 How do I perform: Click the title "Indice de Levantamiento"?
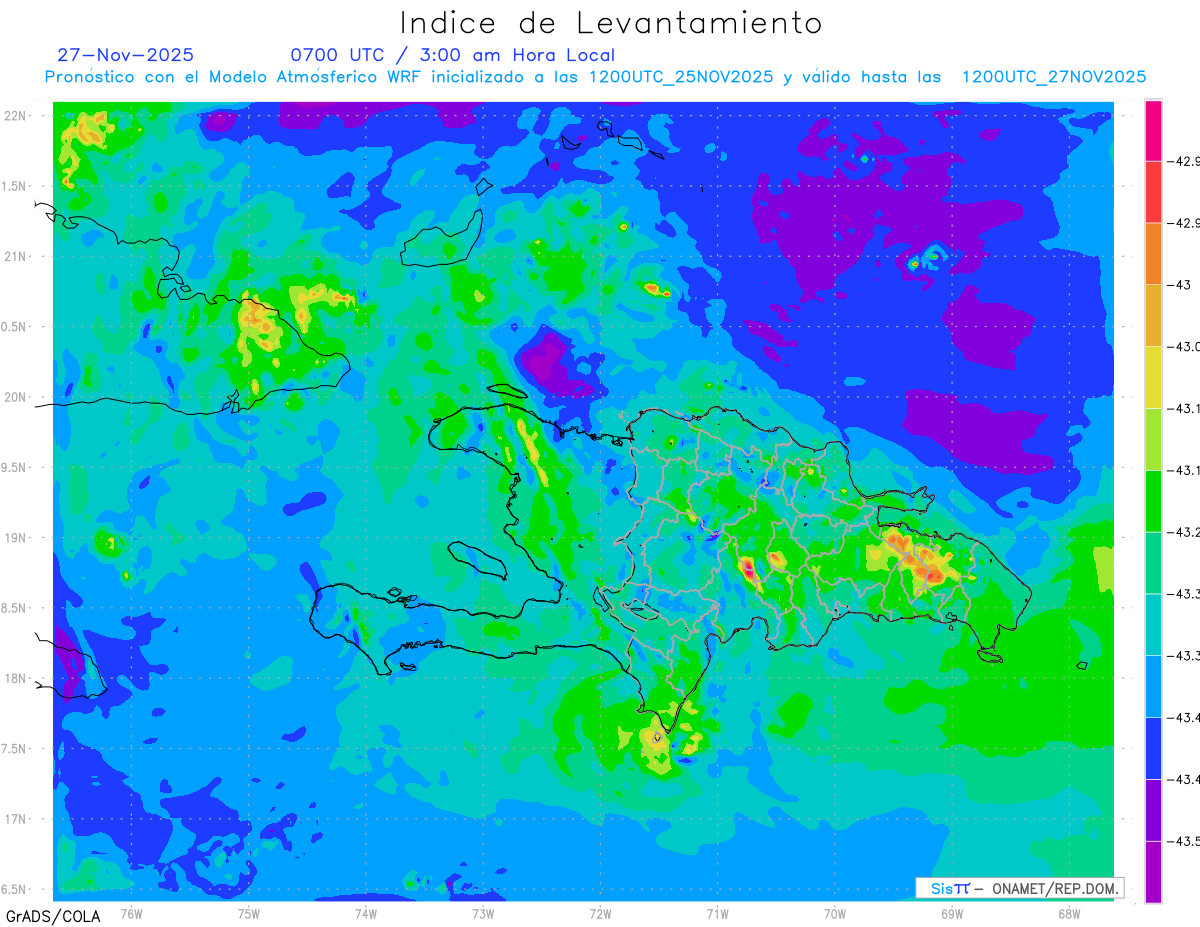(611, 22)
